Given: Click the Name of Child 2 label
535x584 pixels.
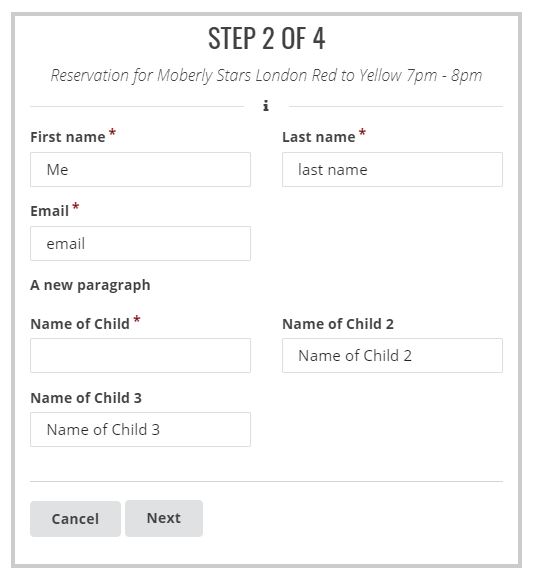Looking at the screenshot, I should tap(338, 324).
